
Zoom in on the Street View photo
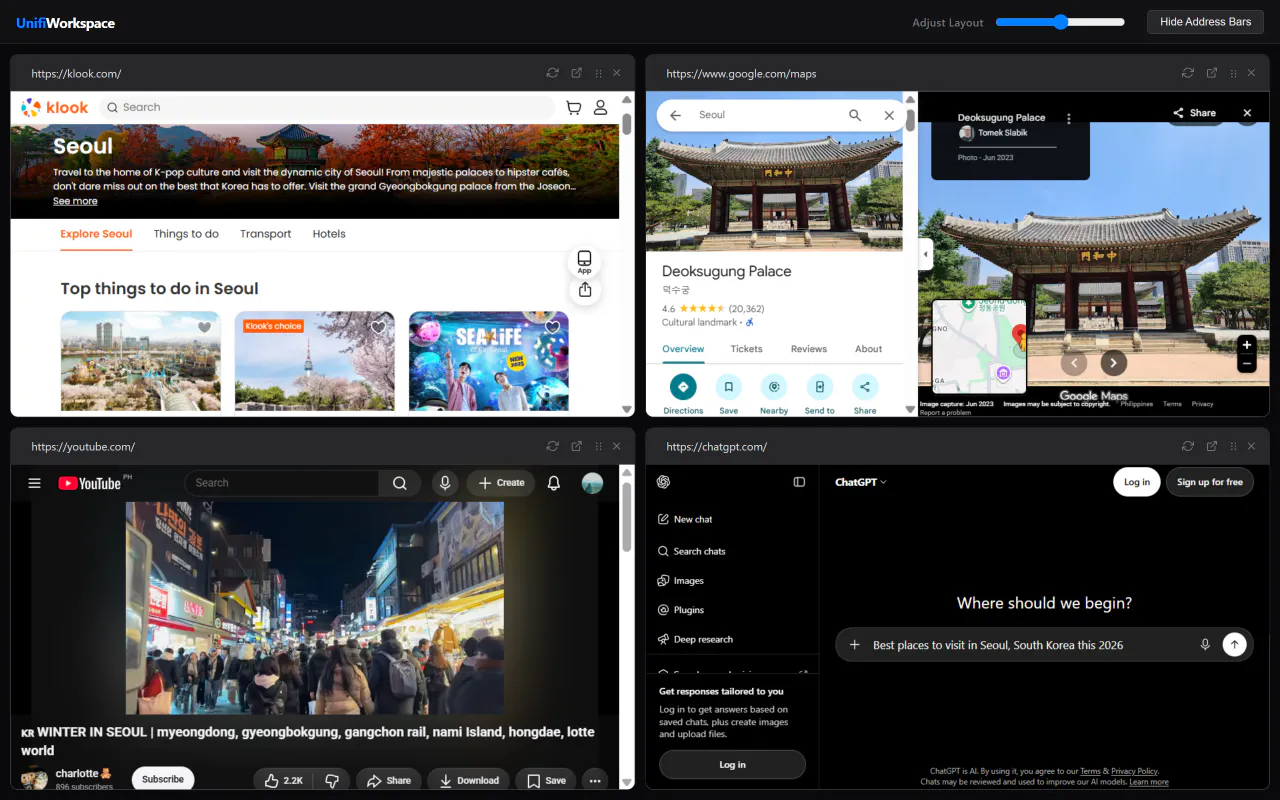(1246, 345)
